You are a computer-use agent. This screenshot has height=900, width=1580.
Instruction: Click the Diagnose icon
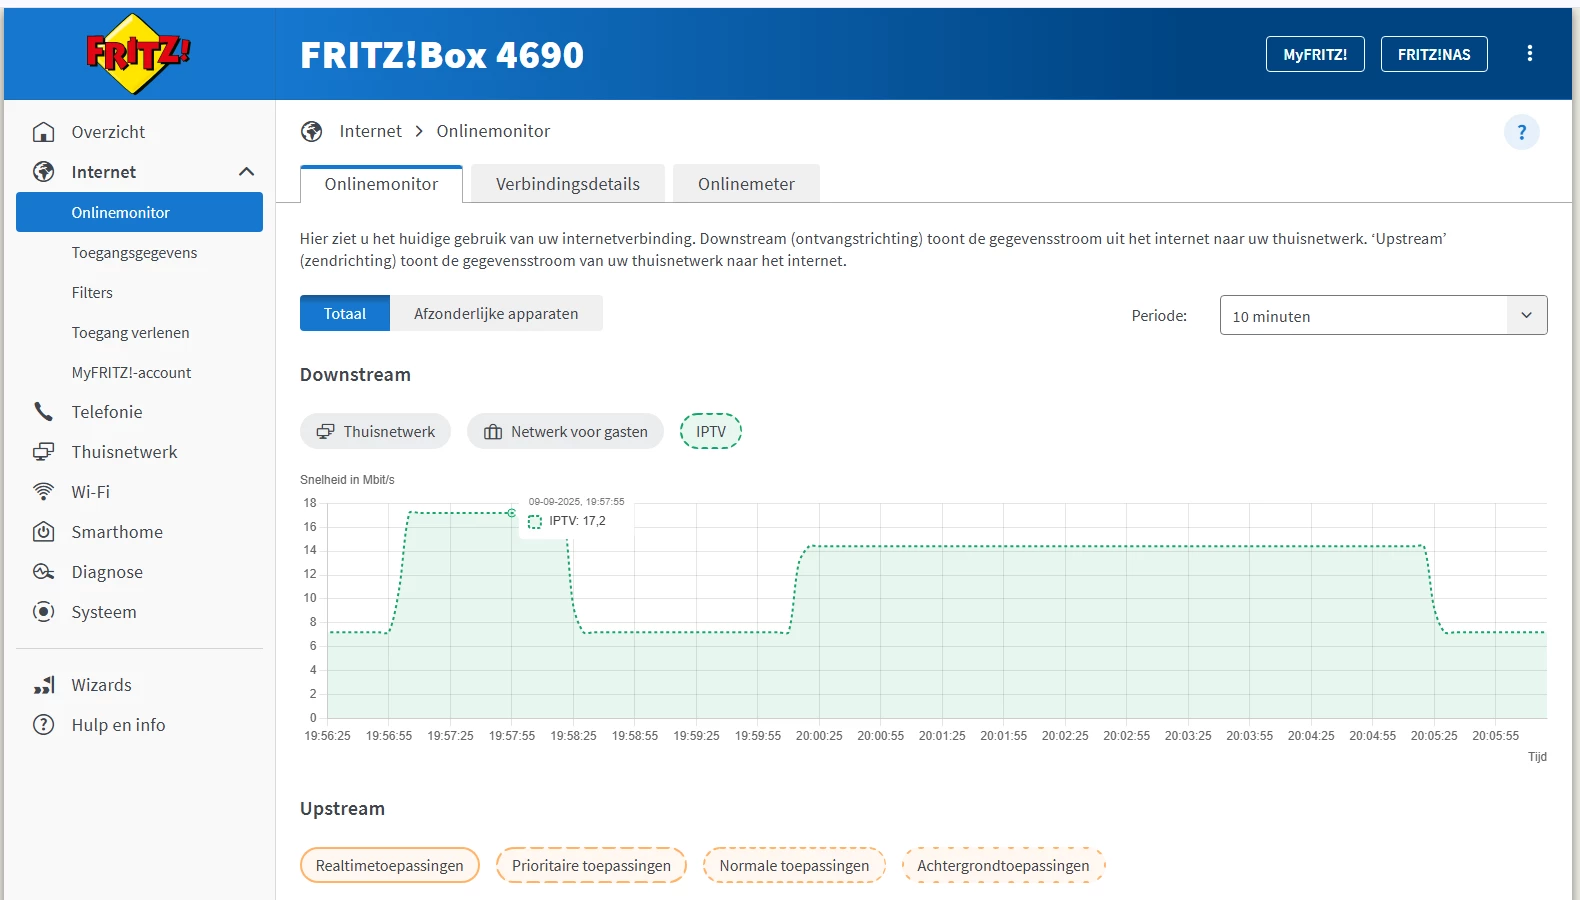44,572
